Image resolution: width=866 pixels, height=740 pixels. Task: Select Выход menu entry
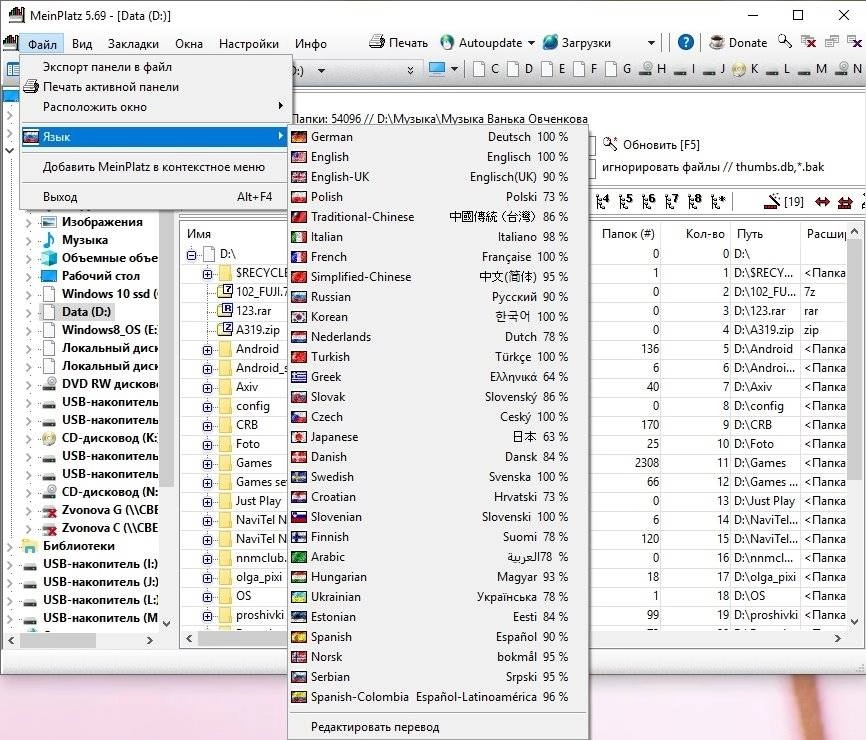(156, 197)
